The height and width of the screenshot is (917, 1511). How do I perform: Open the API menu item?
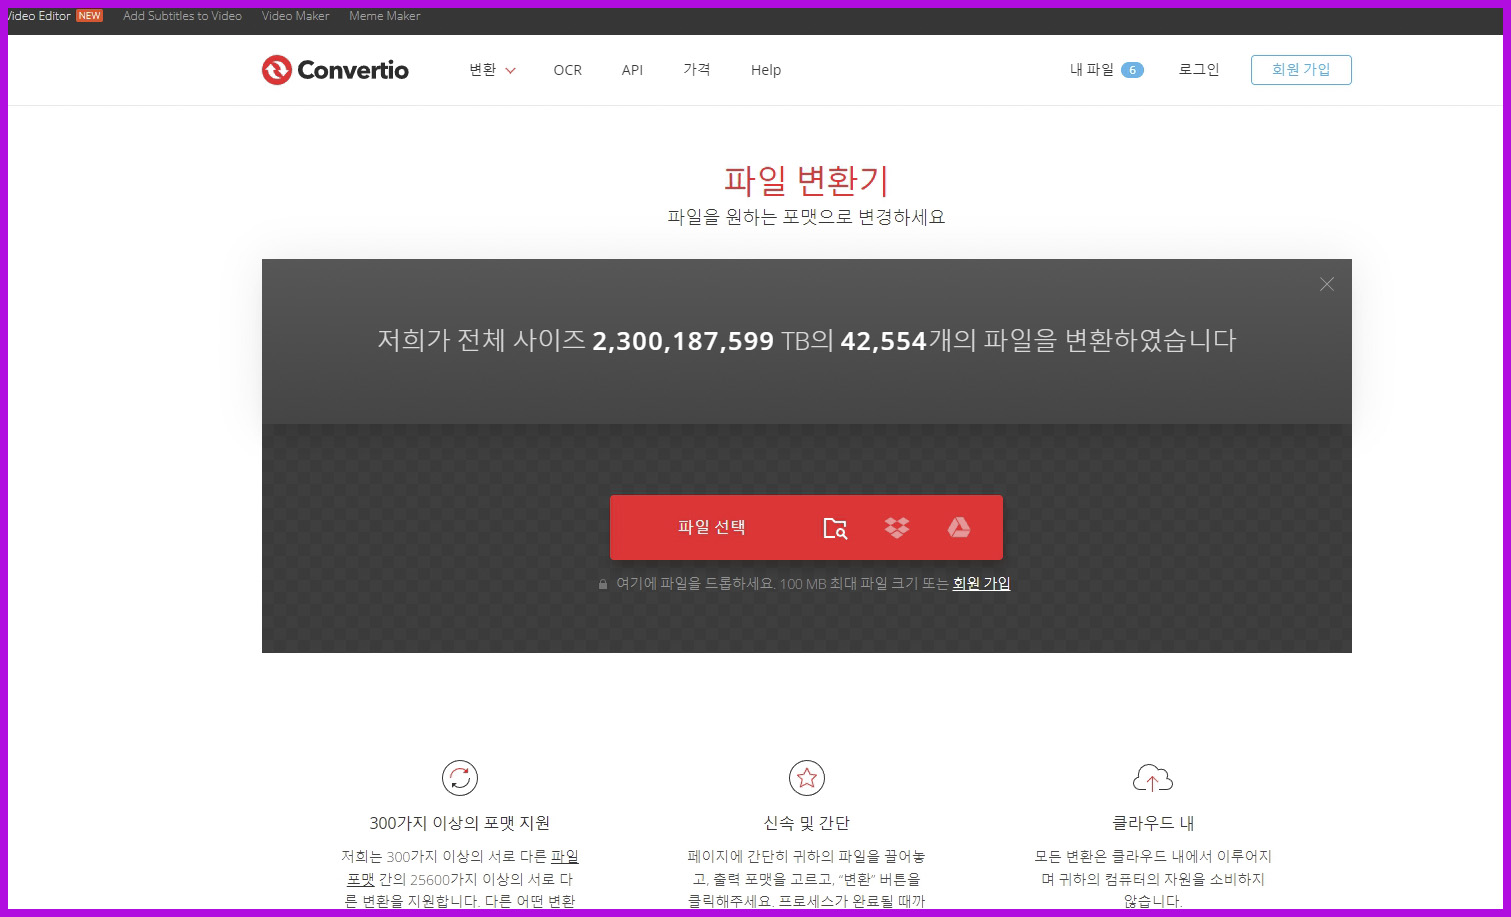(x=632, y=70)
